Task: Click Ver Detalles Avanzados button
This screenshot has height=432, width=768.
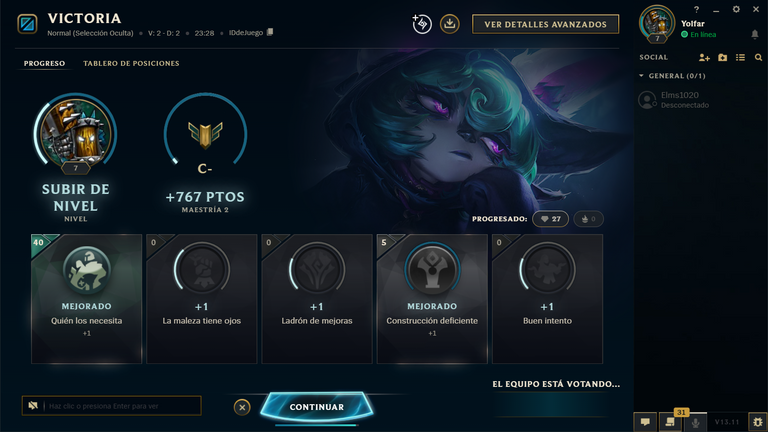Action: 545,24
